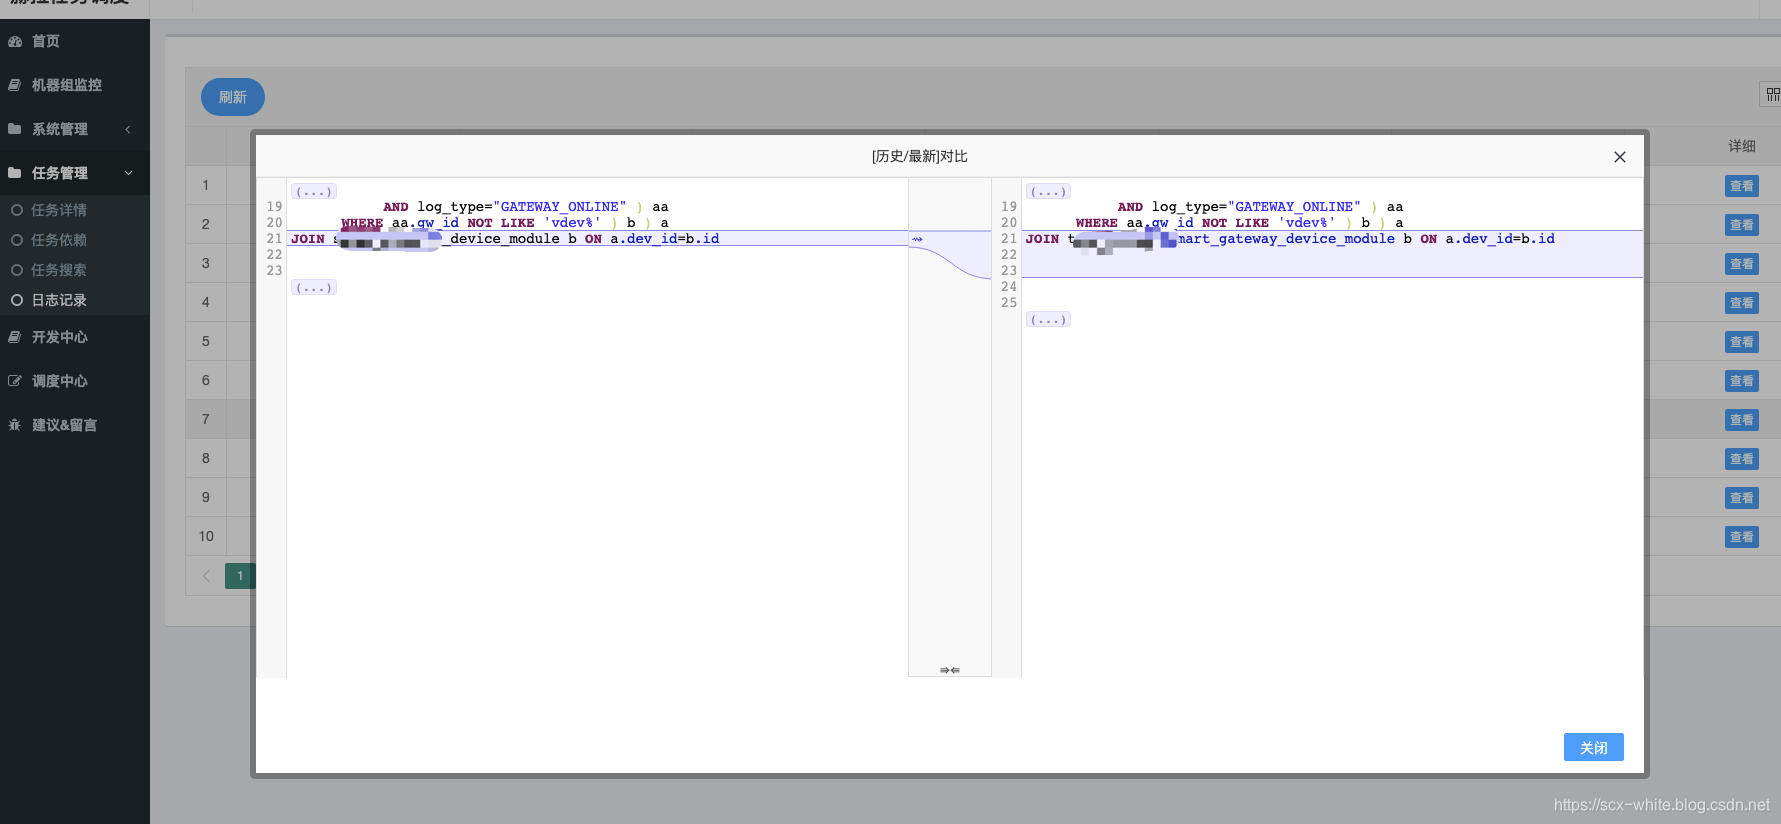Expand the top collapsed (...) block in left diff pane

tap(314, 191)
